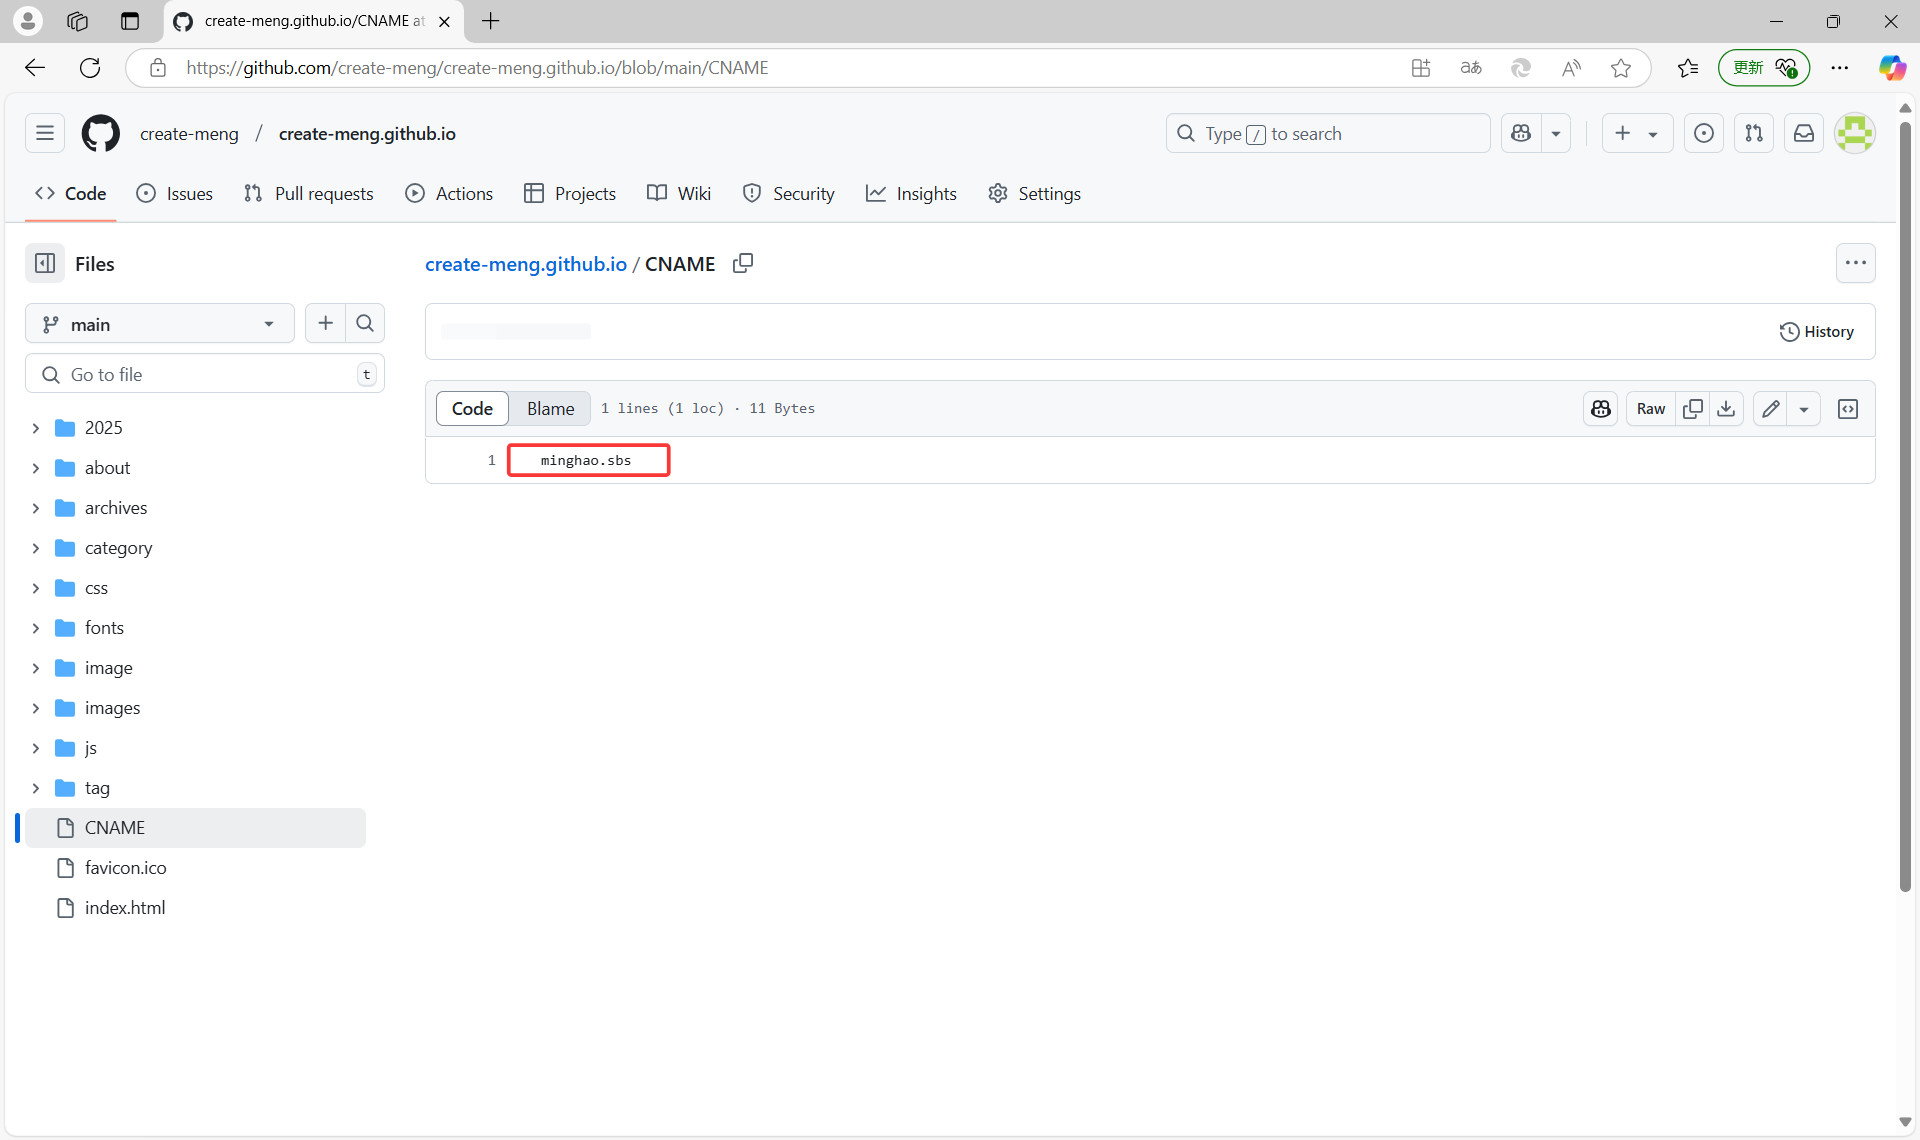Switch to Blame view
Image resolution: width=1920 pixels, height=1140 pixels.
coord(550,408)
